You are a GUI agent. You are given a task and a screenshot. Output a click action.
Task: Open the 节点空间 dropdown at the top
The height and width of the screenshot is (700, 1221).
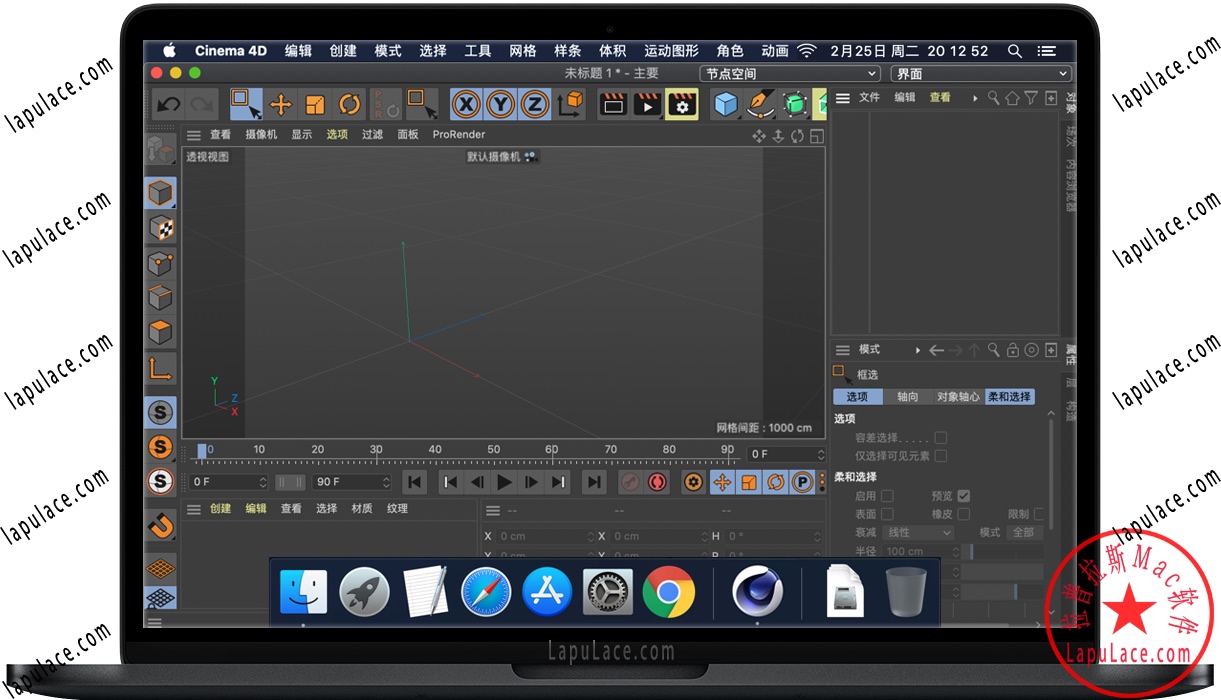coord(788,73)
